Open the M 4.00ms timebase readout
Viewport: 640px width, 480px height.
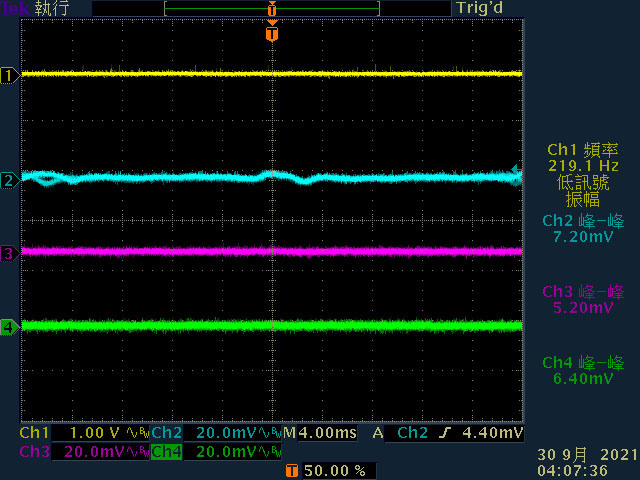point(319,434)
